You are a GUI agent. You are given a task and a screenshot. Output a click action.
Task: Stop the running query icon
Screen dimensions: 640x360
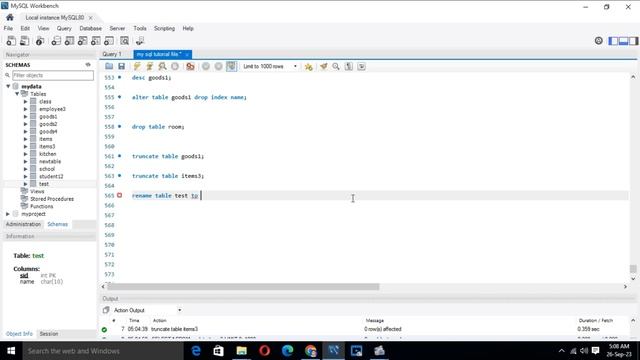pyautogui.click(x=175, y=66)
